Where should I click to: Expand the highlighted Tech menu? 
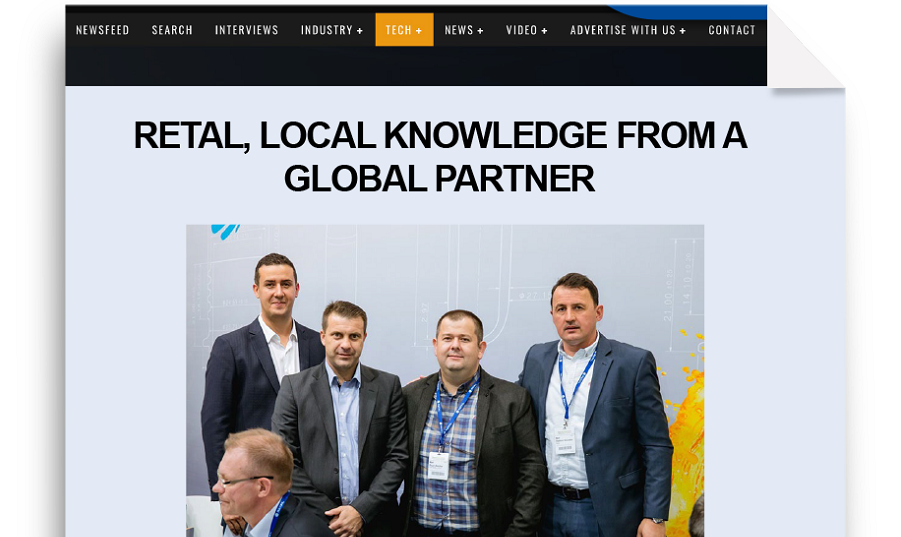[404, 30]
